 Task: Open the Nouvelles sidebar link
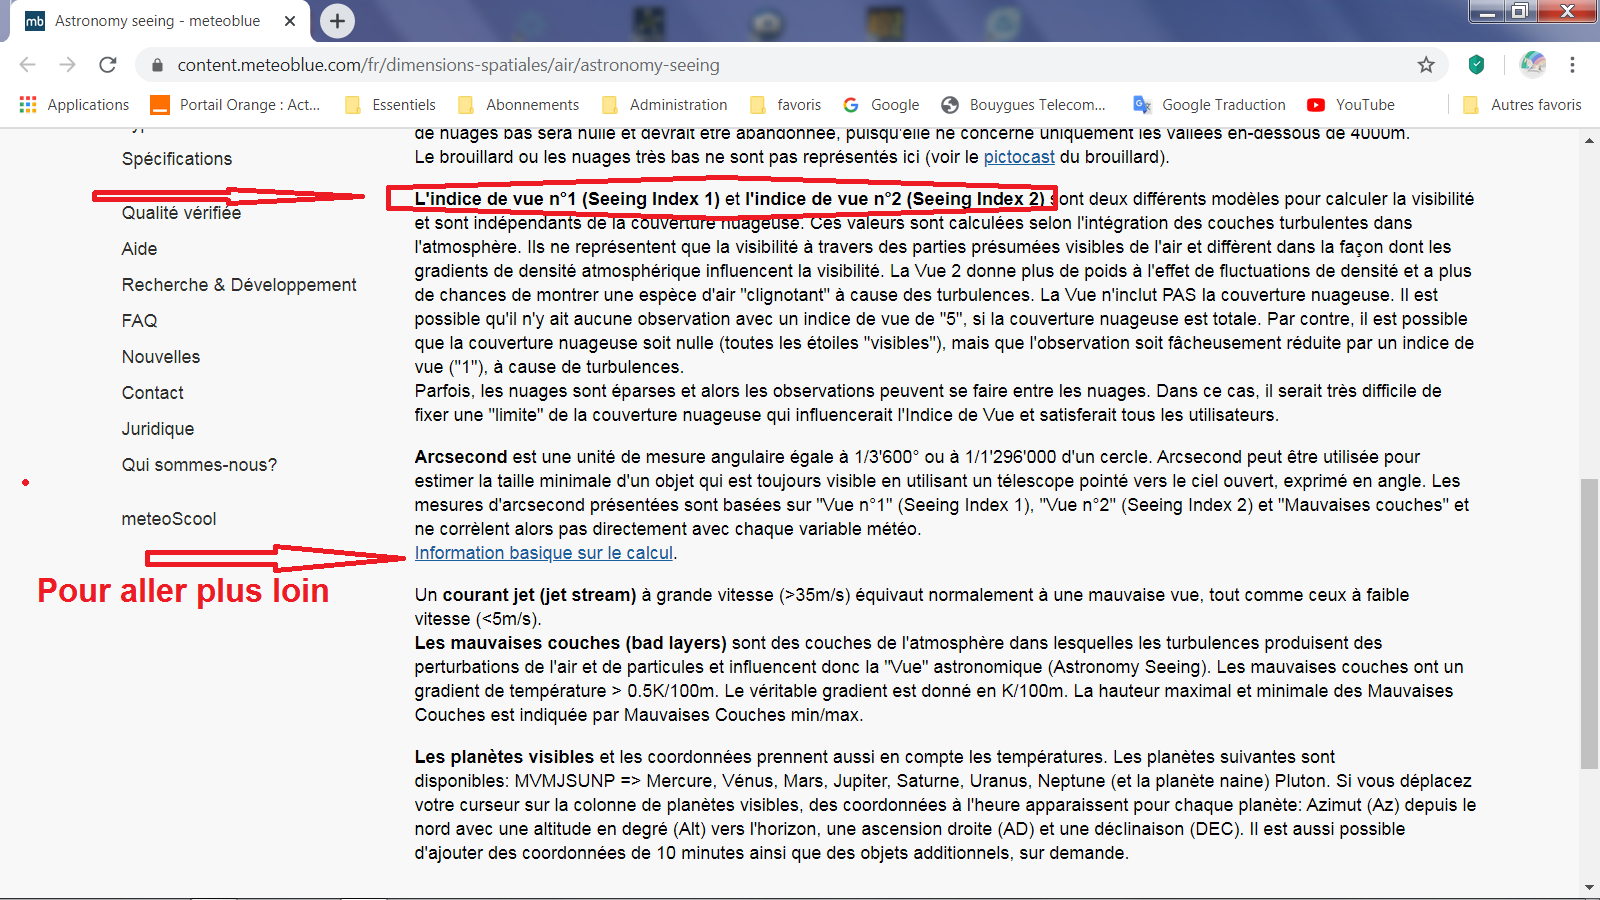[161, 357]
